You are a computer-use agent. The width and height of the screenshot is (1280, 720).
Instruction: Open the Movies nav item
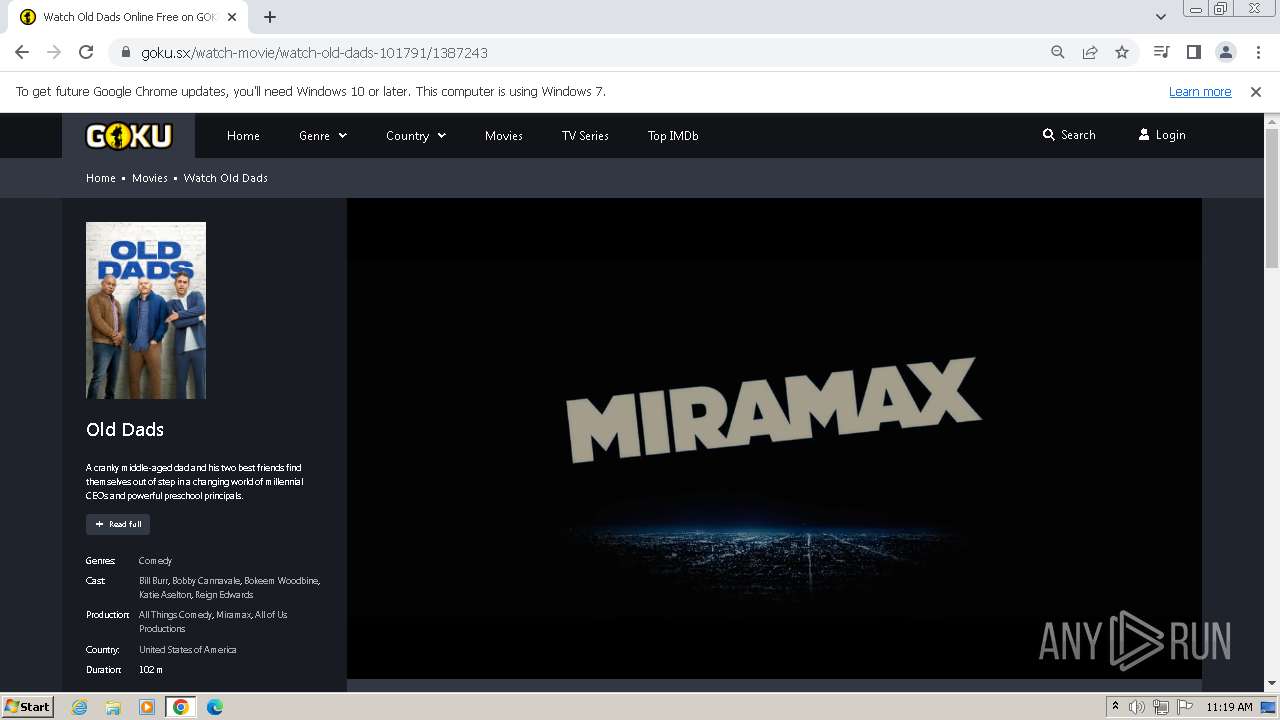(x=504, y=135)
